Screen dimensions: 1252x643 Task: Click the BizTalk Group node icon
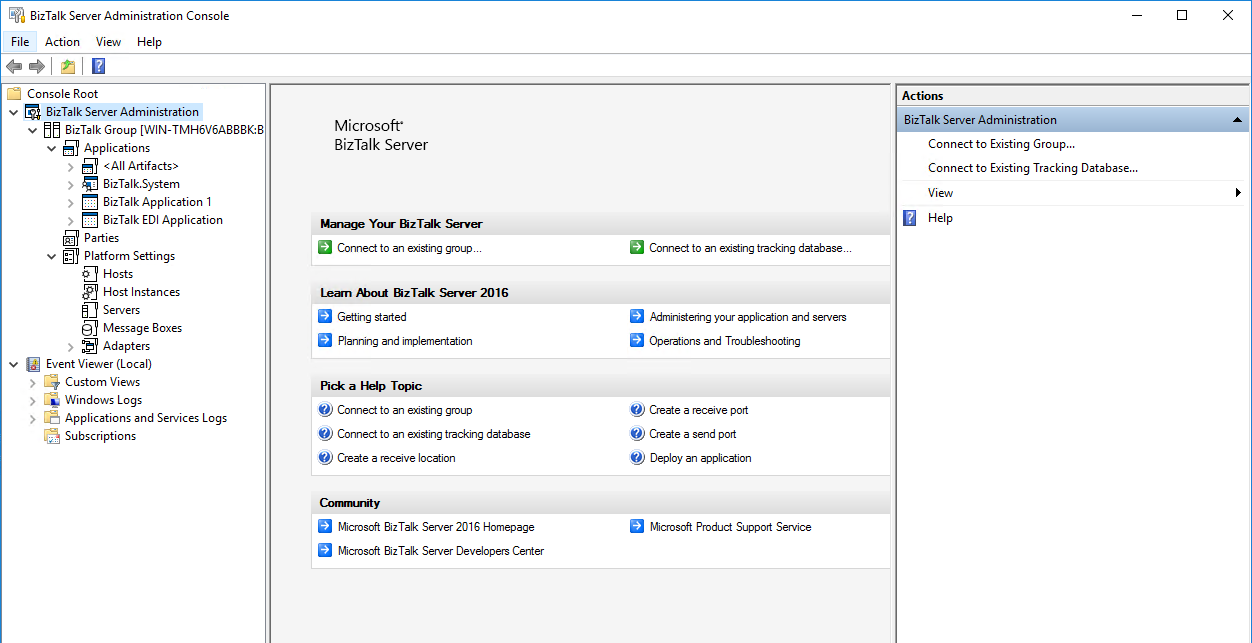(52, 130)
